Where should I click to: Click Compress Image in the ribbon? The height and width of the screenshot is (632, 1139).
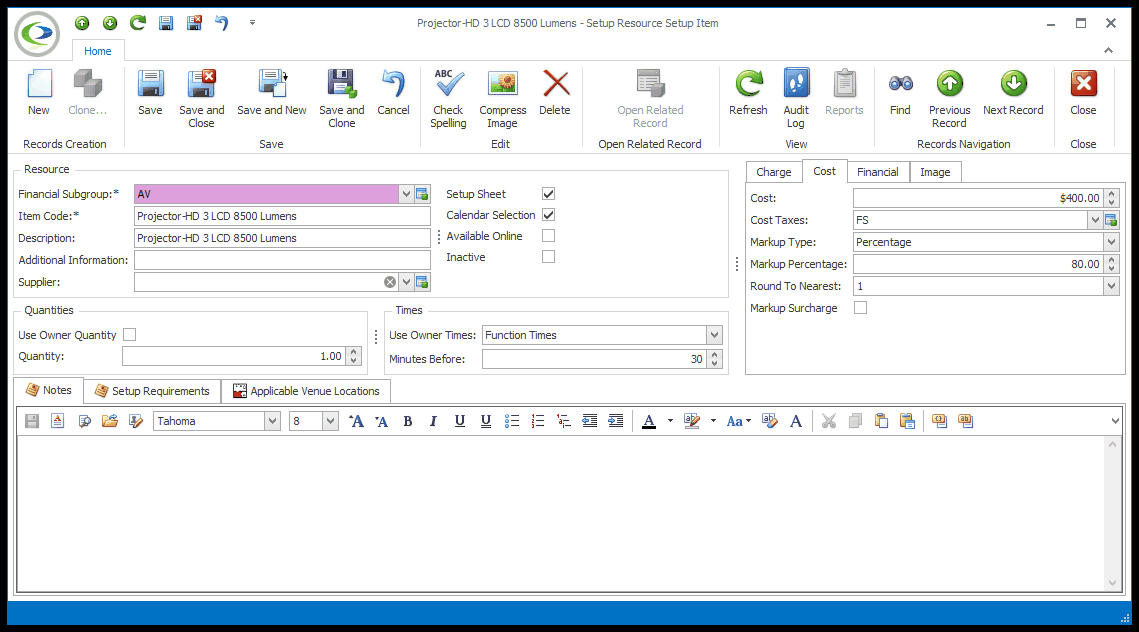pos(503,99)
